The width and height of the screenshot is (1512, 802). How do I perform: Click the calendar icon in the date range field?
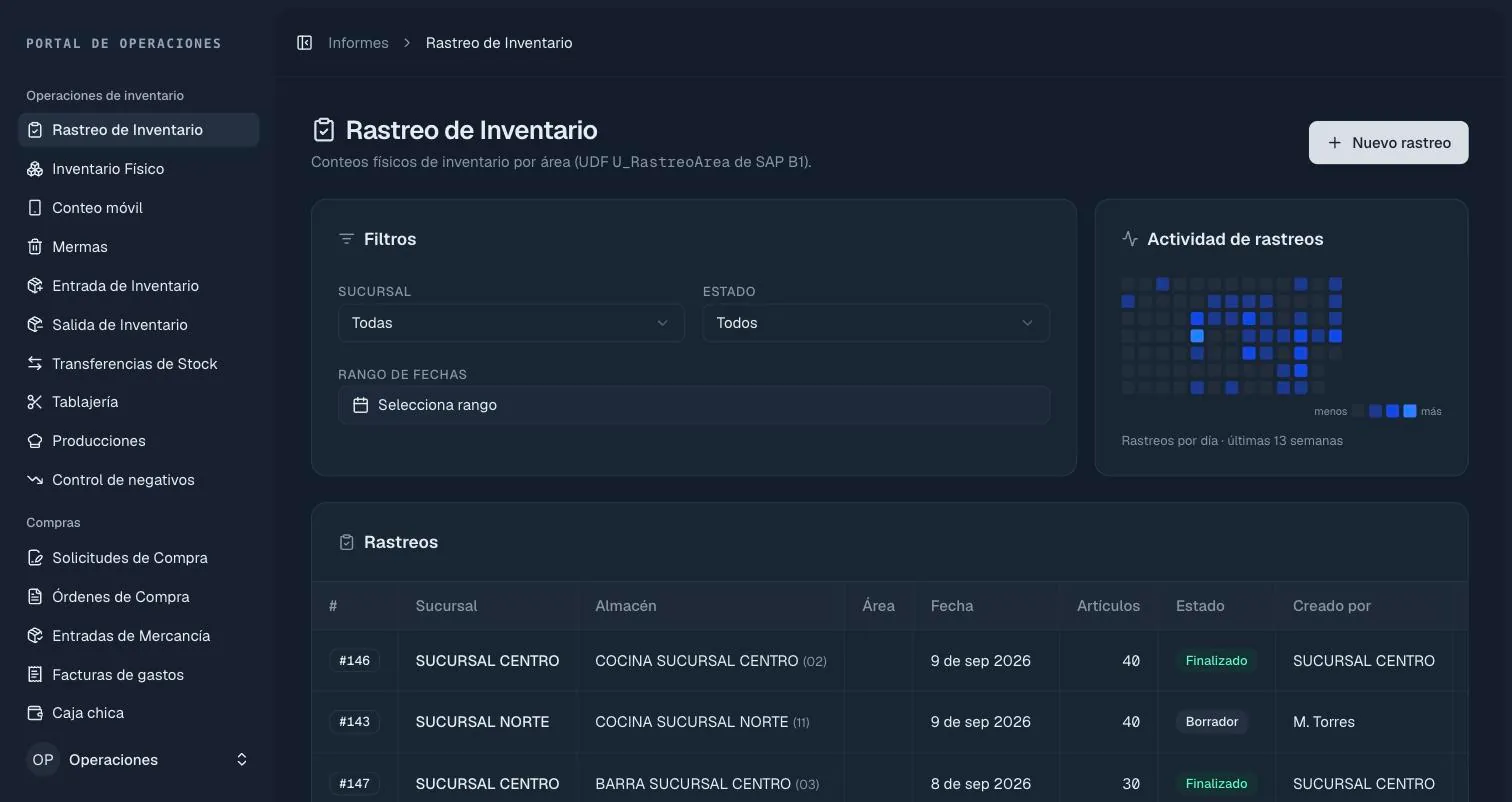point(361,405)
